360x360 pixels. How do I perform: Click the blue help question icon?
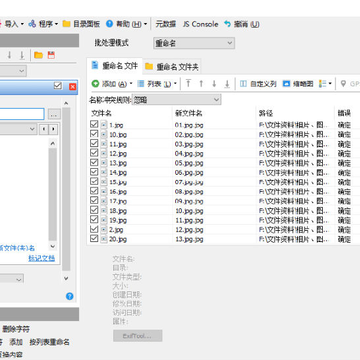tap(69, 296)
